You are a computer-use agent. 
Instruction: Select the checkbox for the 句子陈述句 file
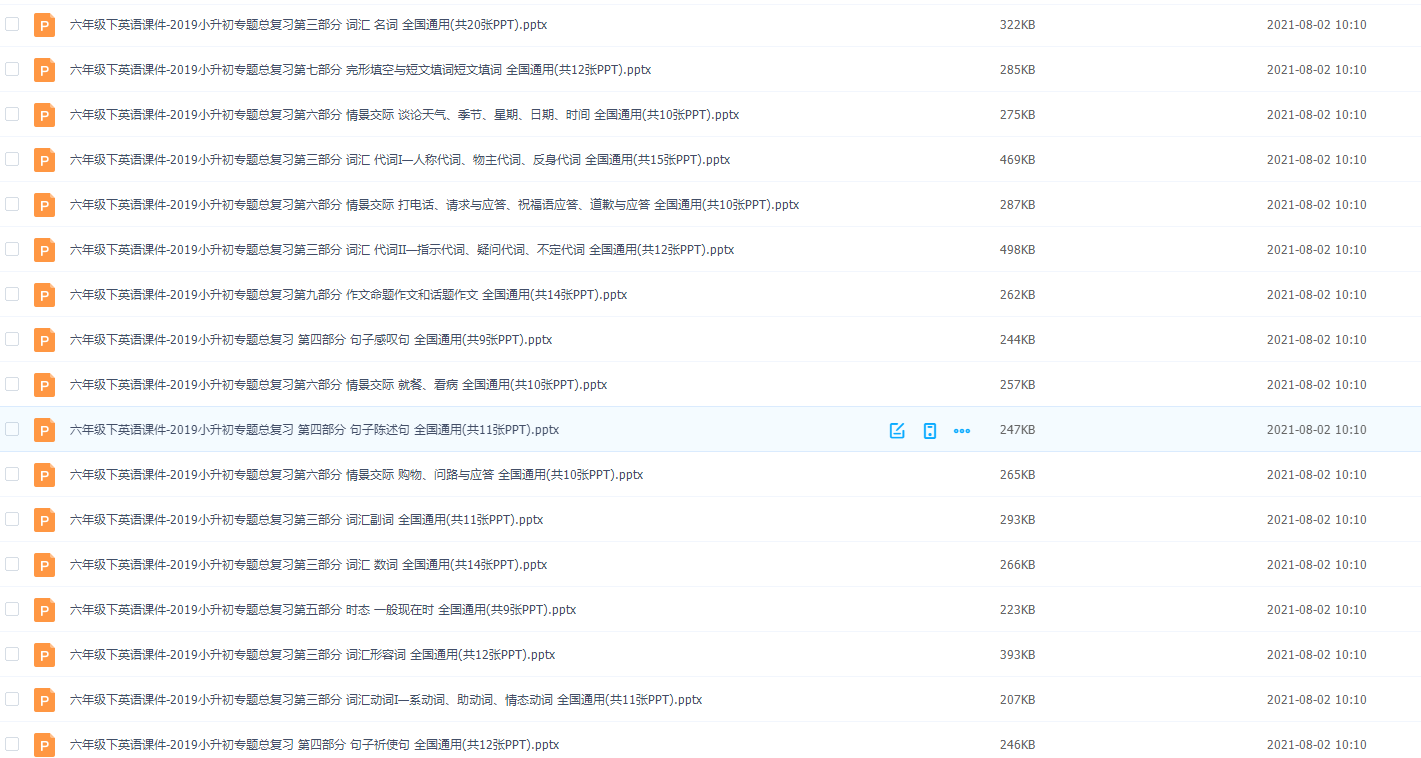pos(12,429)
